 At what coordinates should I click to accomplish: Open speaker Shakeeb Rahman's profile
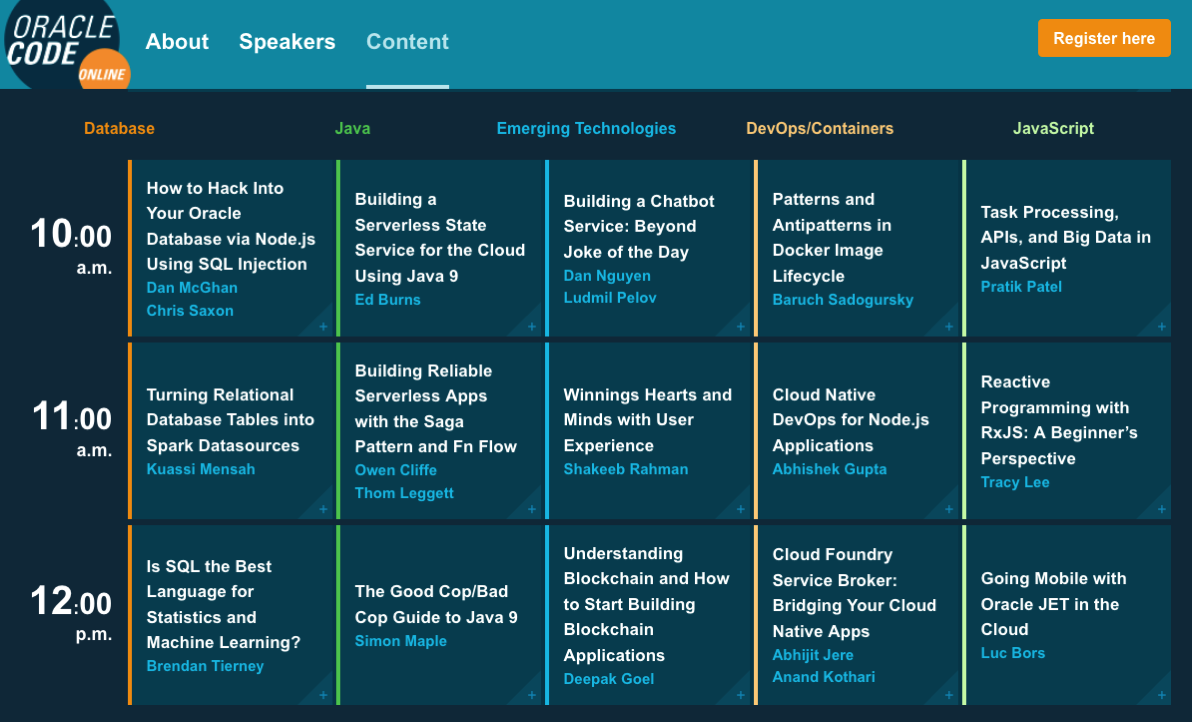(626, 469)
